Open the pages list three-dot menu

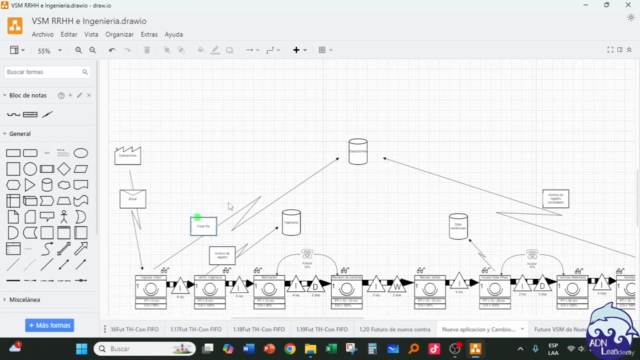pyautogui.click(x=105, y=329)
